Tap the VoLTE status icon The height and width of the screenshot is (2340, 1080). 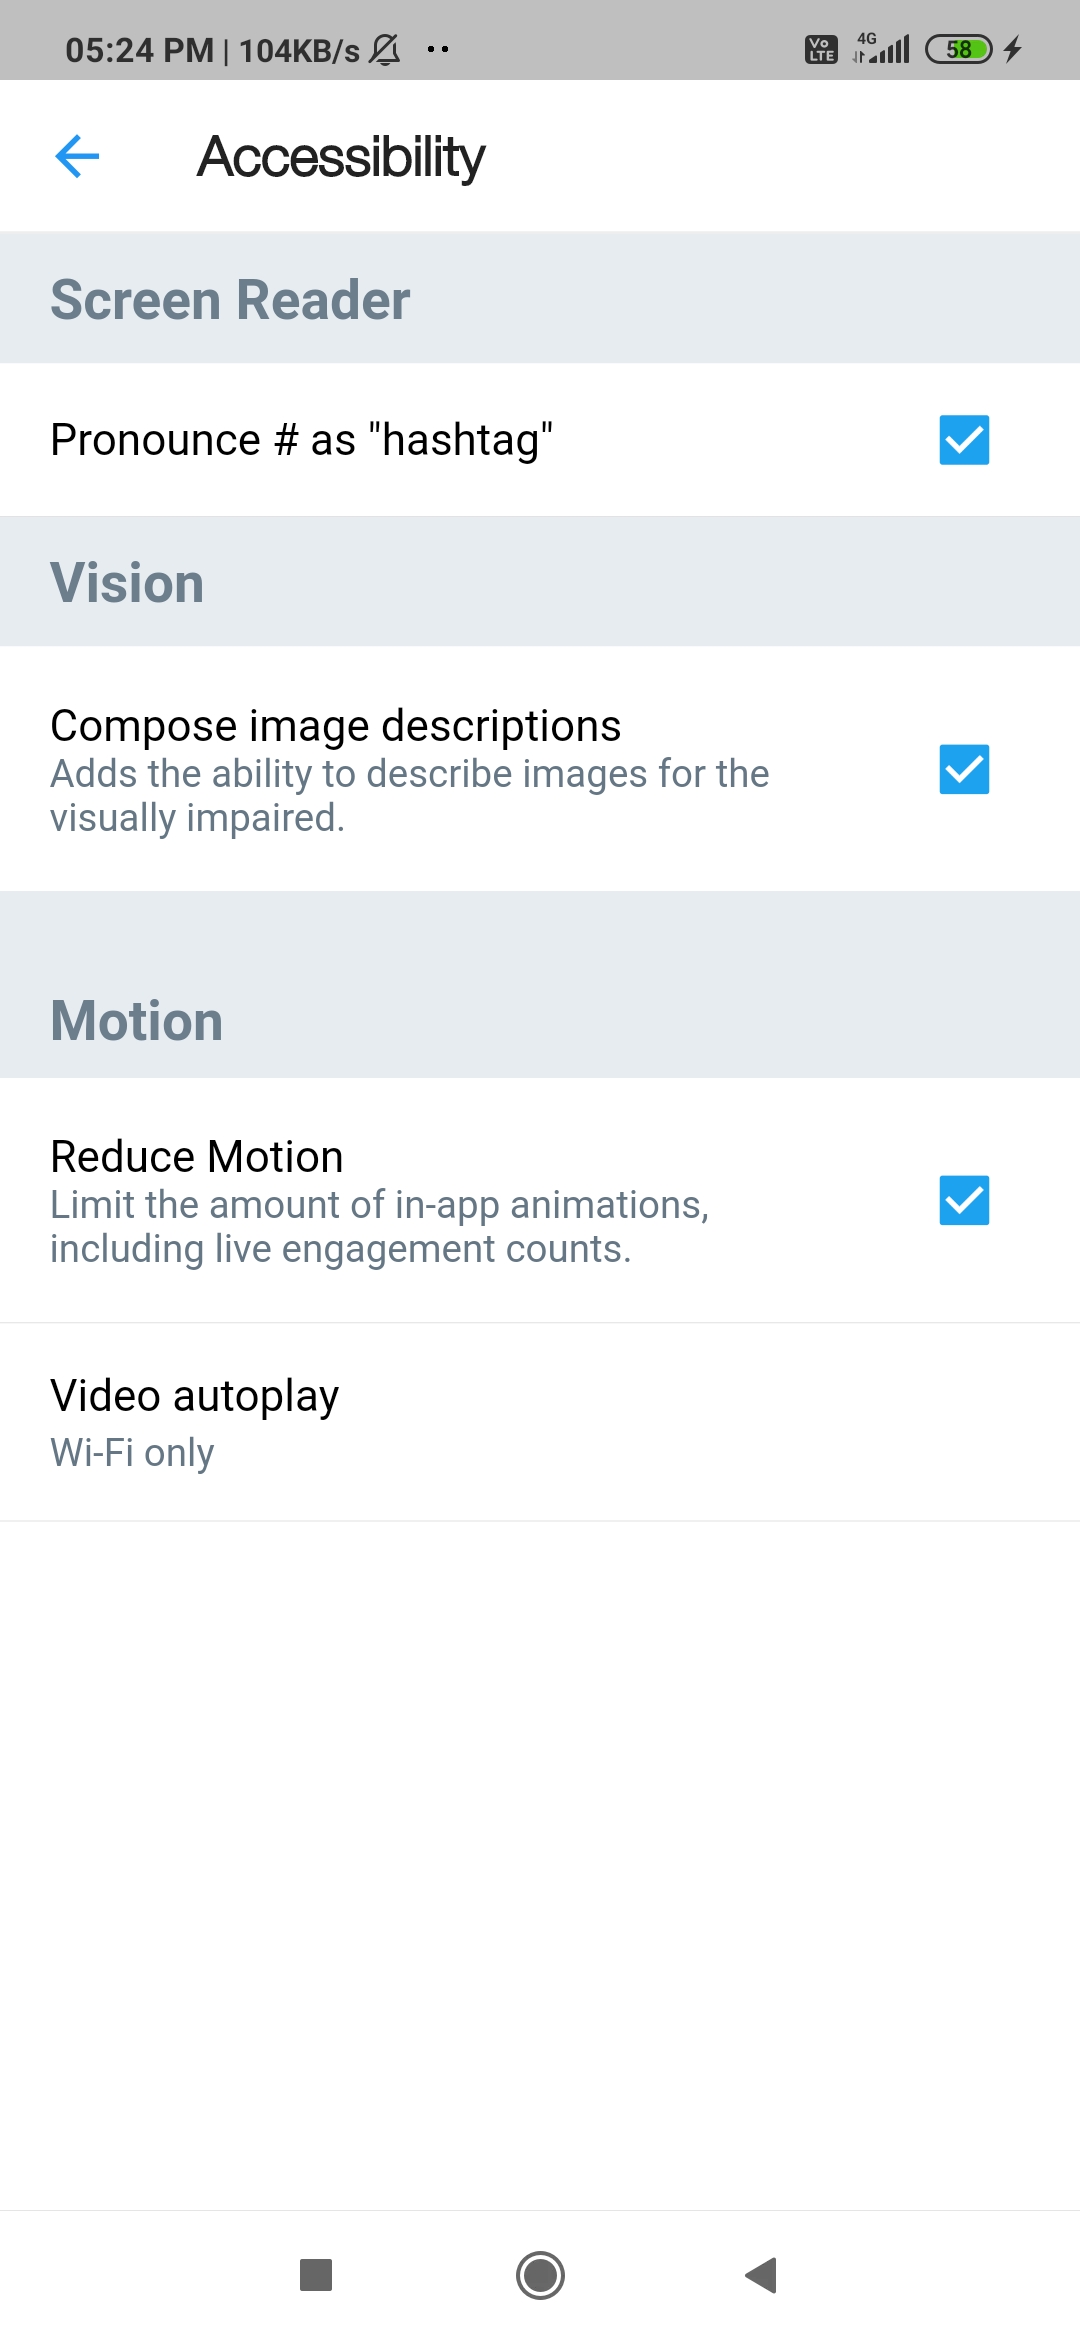(x=821, y=49)
